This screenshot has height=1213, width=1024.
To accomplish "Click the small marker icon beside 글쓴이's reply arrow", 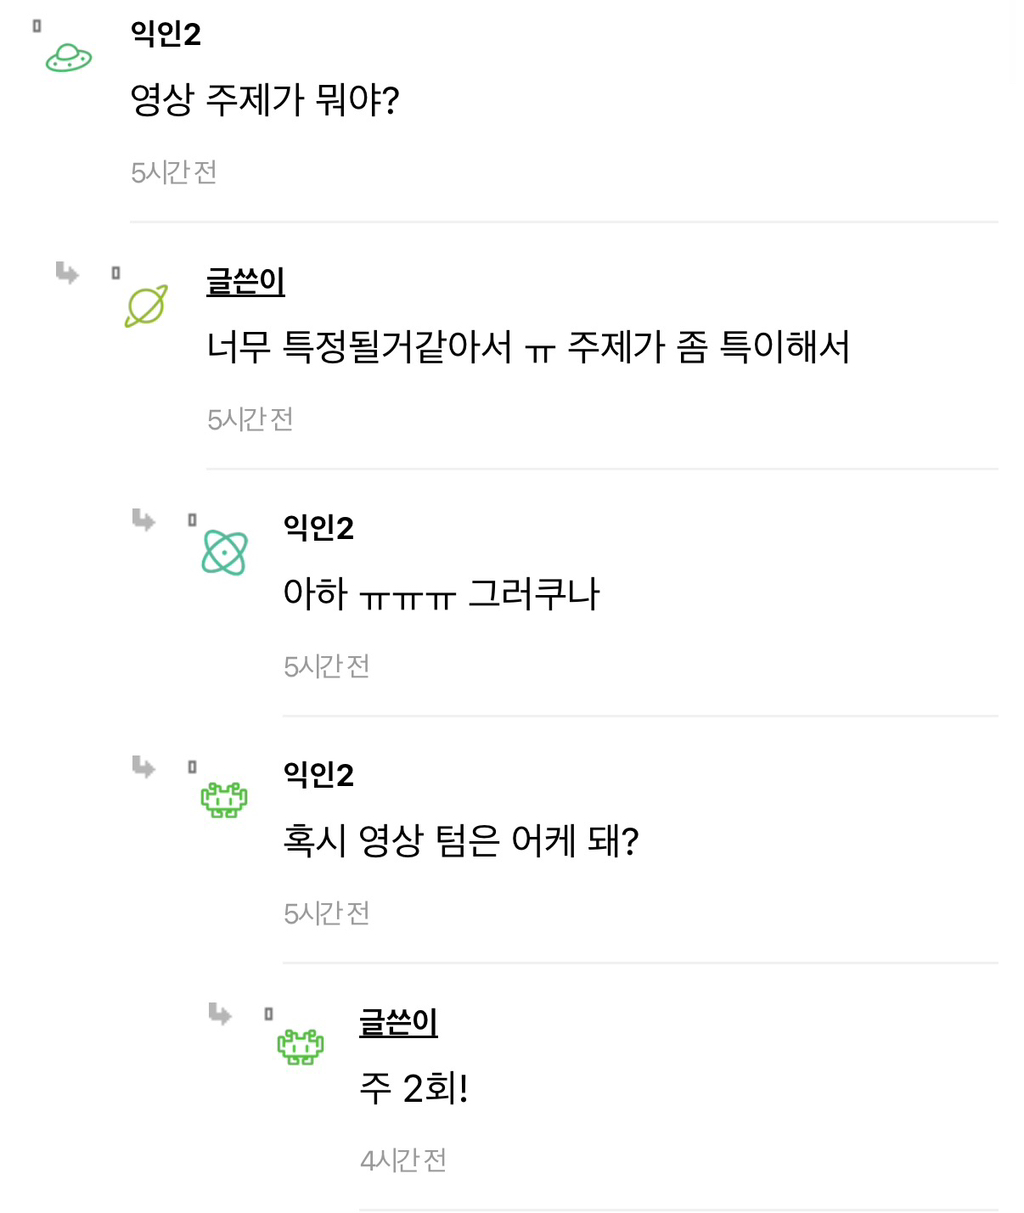I will click(x=115, y=272).
